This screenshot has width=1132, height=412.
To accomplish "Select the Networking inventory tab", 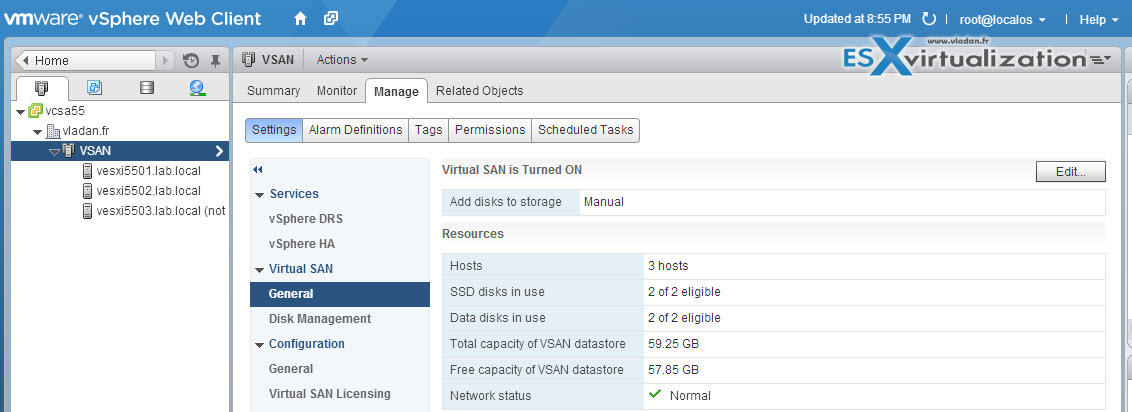I will 197,88.
